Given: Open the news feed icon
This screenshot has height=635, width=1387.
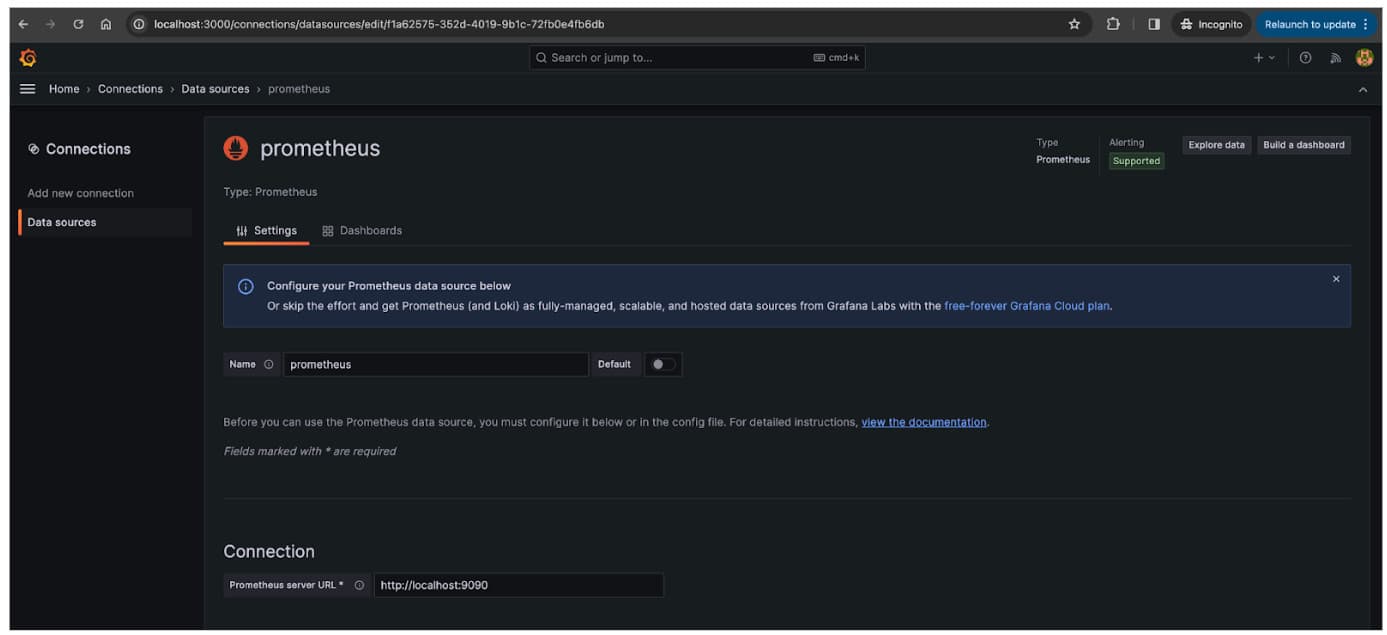Looking at the screenshot, I should pyautogui.click(x=1334, y=58).
